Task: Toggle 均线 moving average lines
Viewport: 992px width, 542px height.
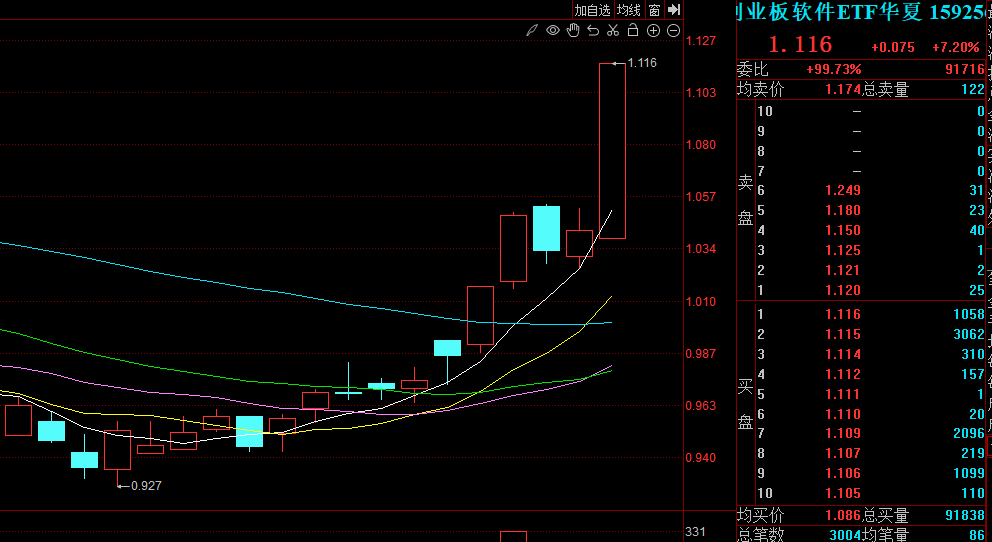Action: tap(629, 10)
